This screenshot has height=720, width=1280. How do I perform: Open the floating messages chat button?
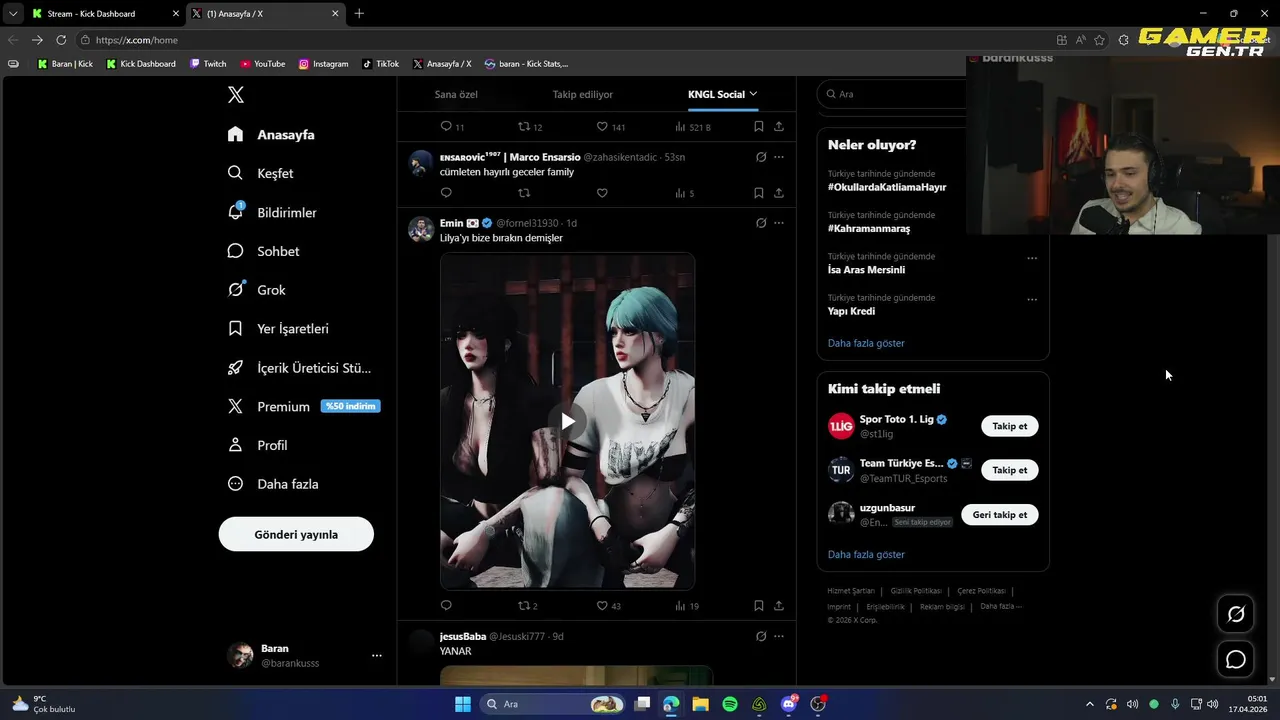coord(1236,659)
